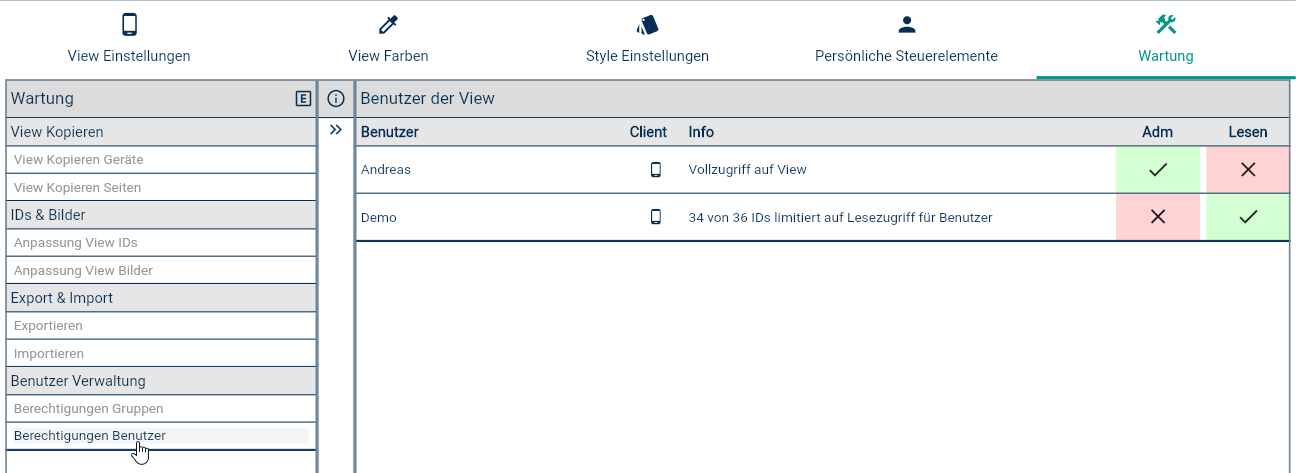Toggle Lesen permission for Andreas

pos(1248,170)
